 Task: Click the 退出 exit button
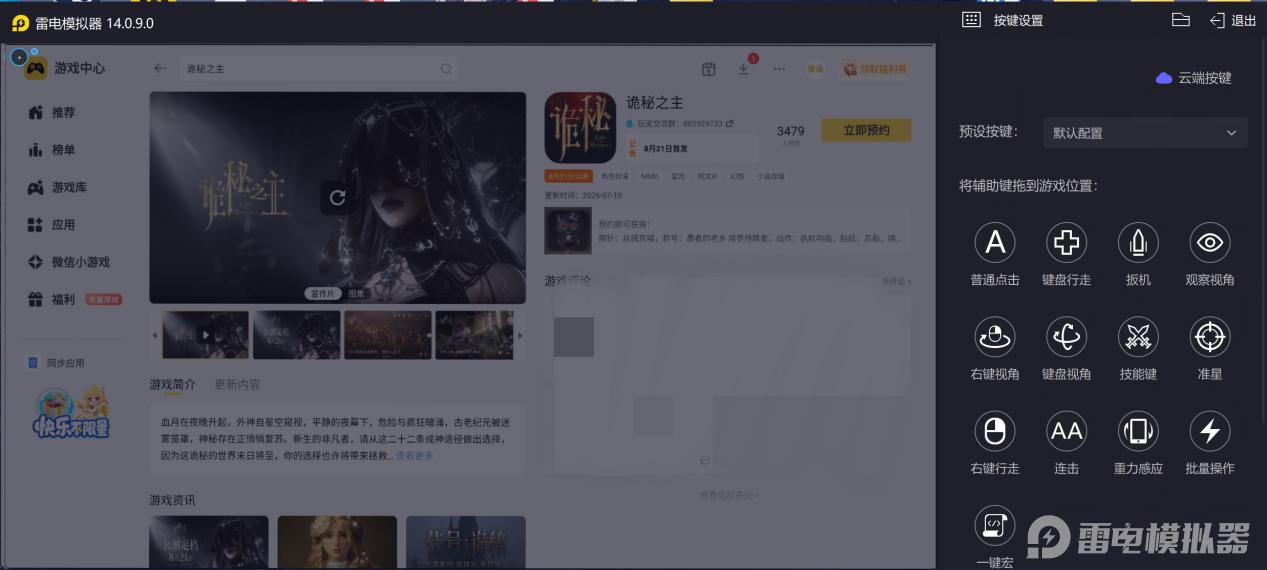1233,20
